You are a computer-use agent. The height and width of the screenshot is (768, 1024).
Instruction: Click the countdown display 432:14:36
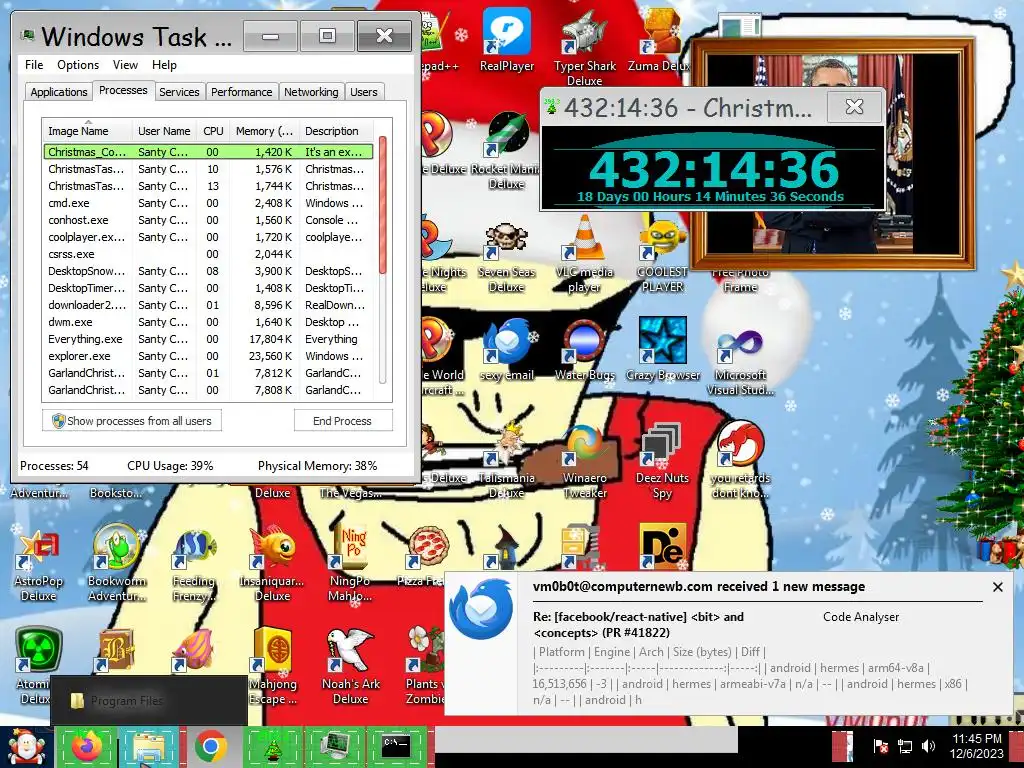tap(713, 168)
